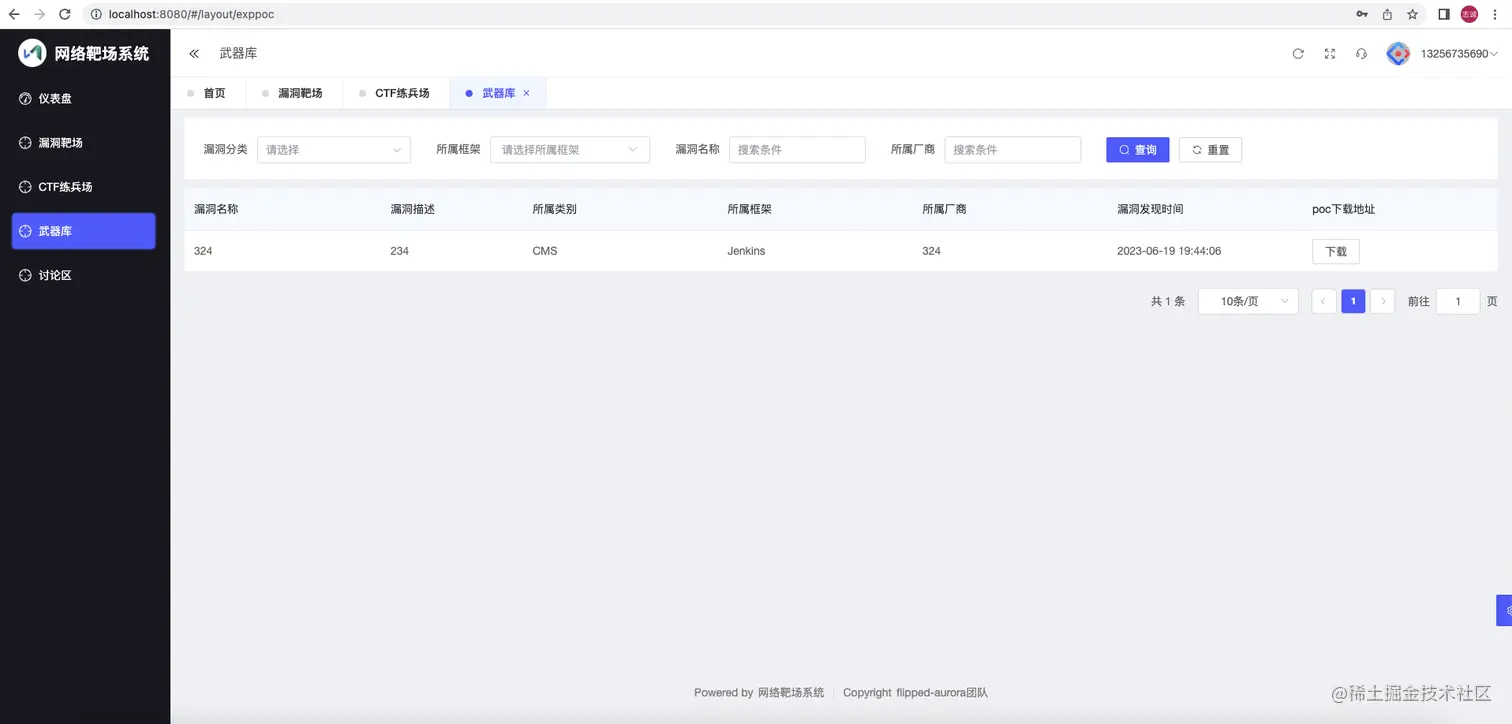Click the fullscreen expand icon
Viewport: 1512px width, 724px height.
(1329, 53)
